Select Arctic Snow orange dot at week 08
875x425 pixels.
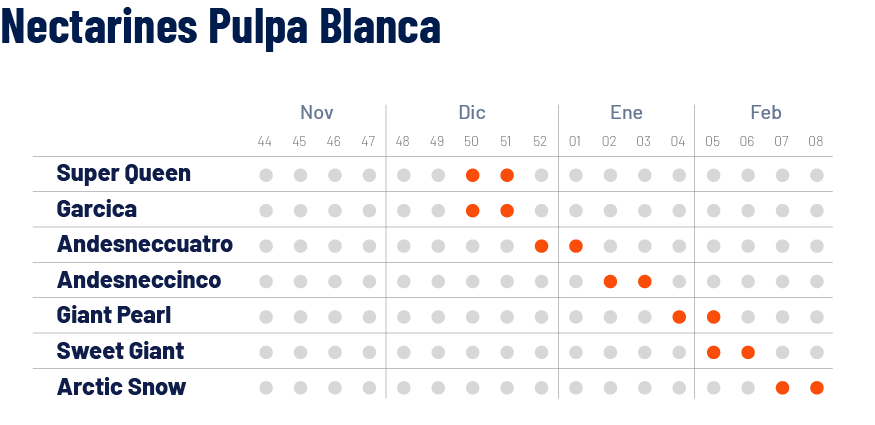(x=816, y=388)
